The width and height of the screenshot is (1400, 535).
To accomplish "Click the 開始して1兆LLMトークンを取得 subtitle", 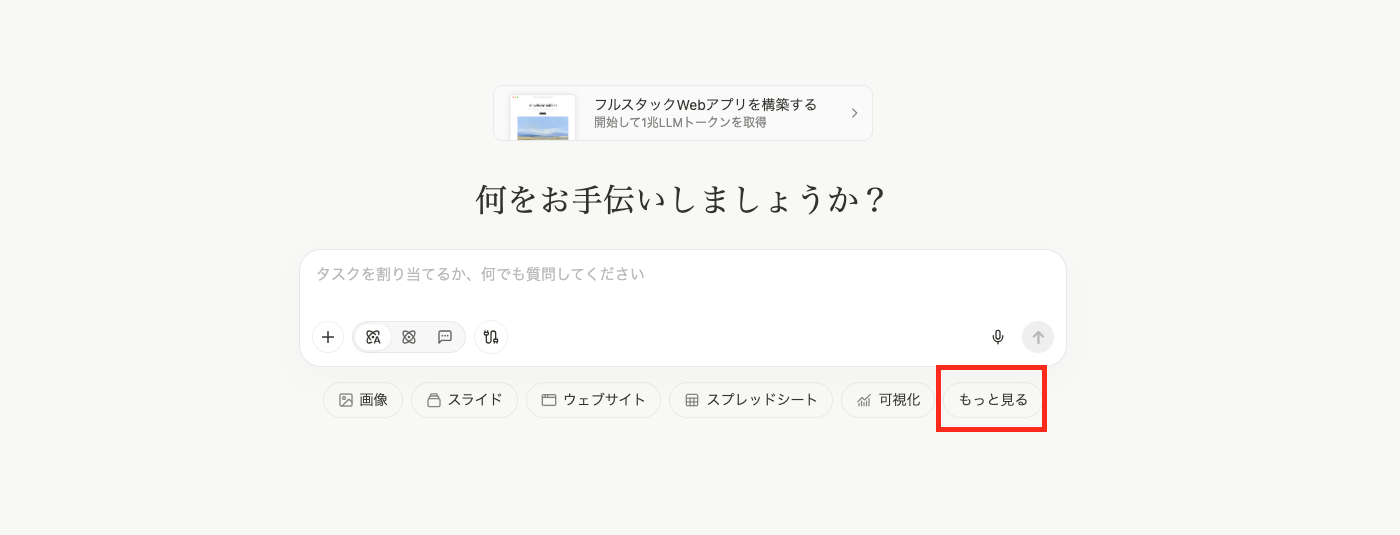I will 680,122.
